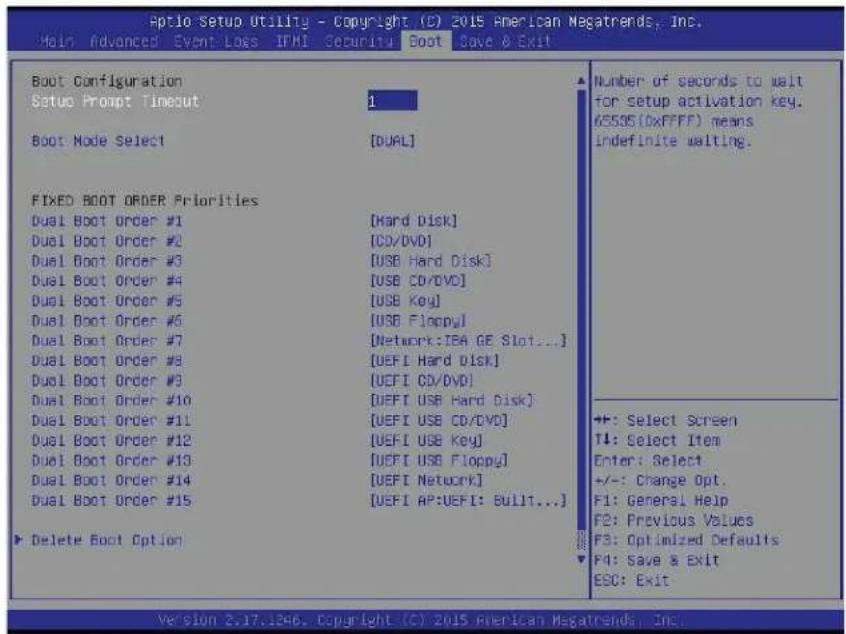Open the Save & Exit tab
This screenshot has width=846, height=634.
click(505, 42)
